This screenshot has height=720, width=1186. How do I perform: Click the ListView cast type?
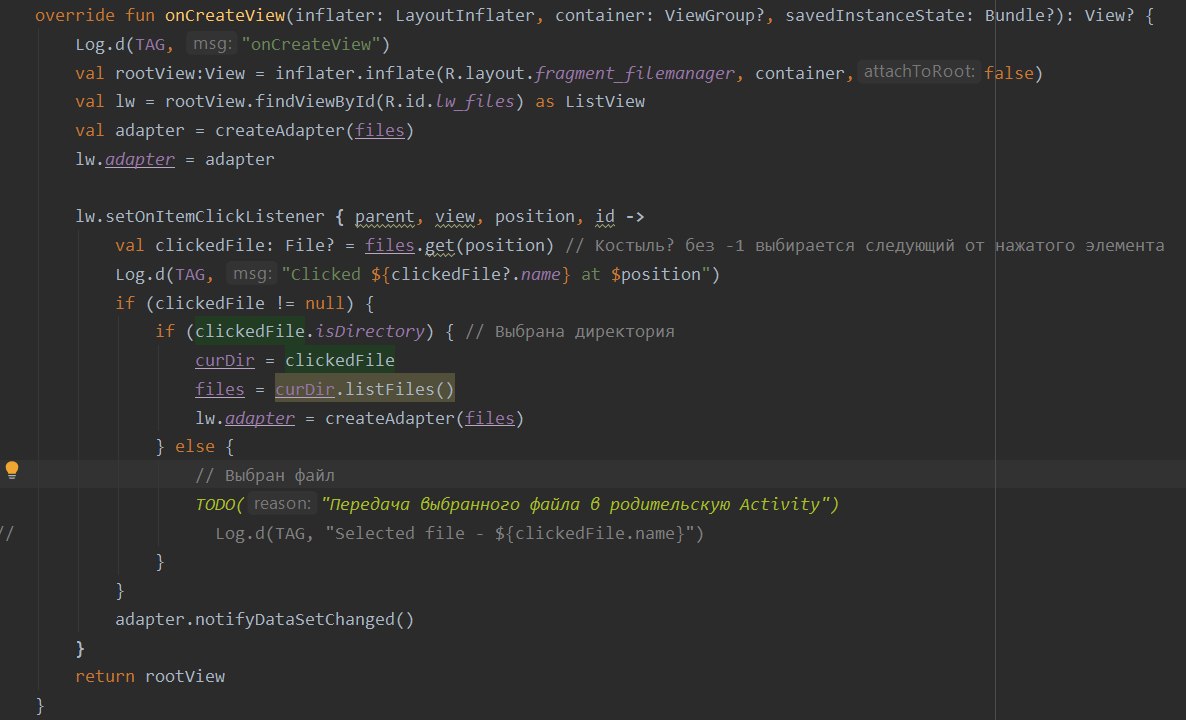click(605, 102)
